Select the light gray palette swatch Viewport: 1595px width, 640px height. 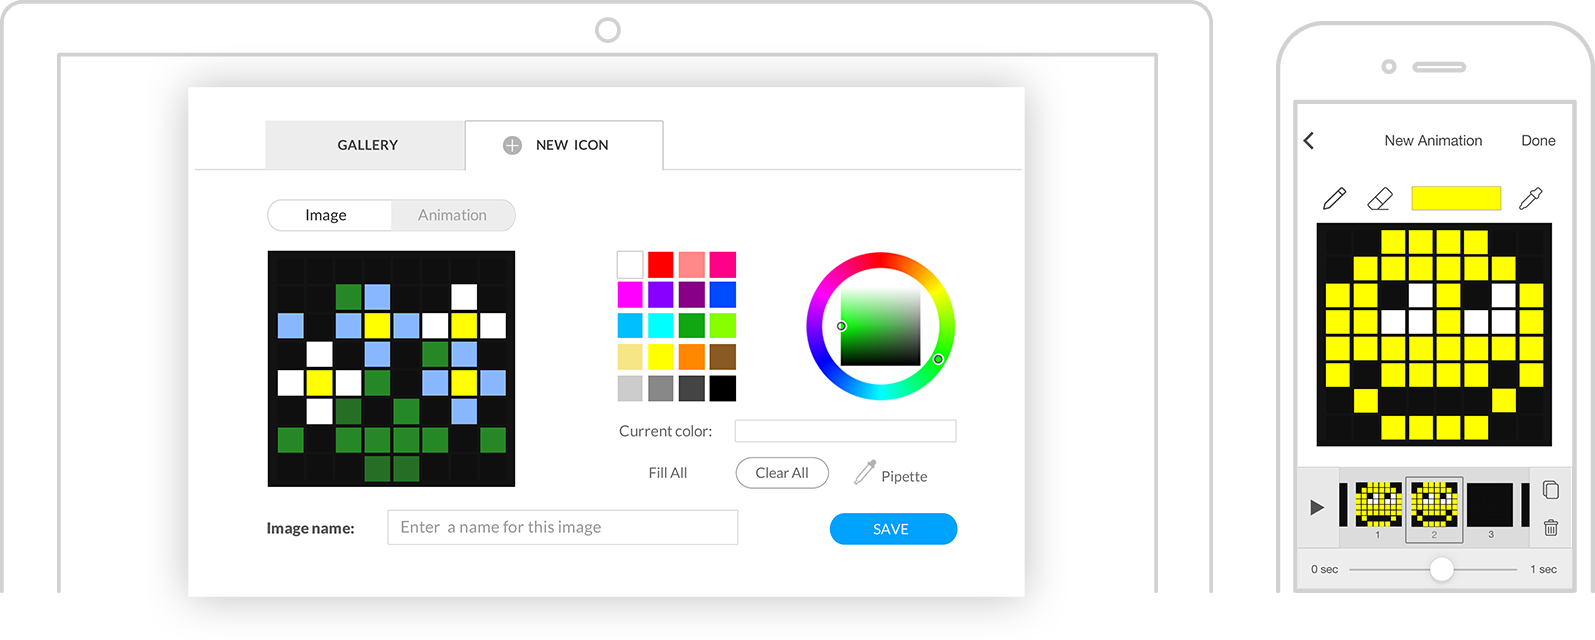630,388
